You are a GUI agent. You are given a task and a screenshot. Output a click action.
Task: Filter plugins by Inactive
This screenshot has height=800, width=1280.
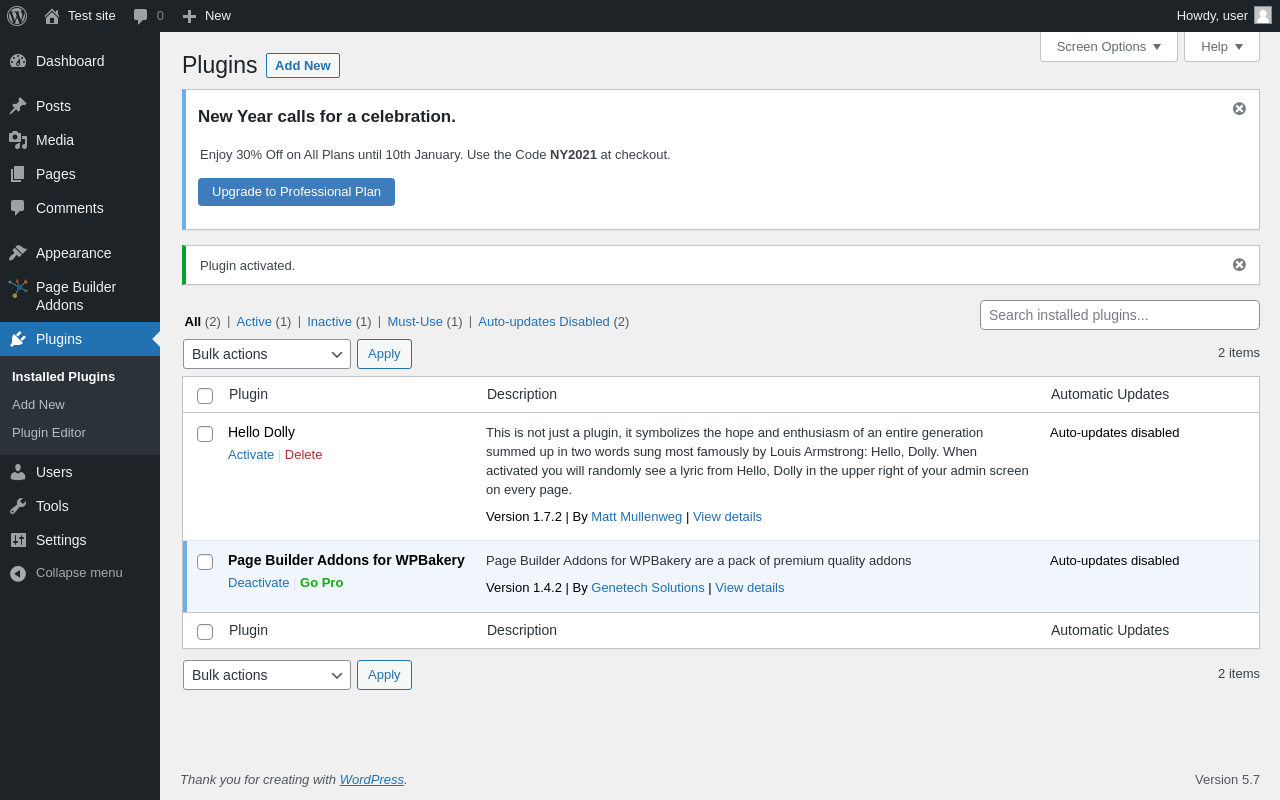[x=329, y=322]
